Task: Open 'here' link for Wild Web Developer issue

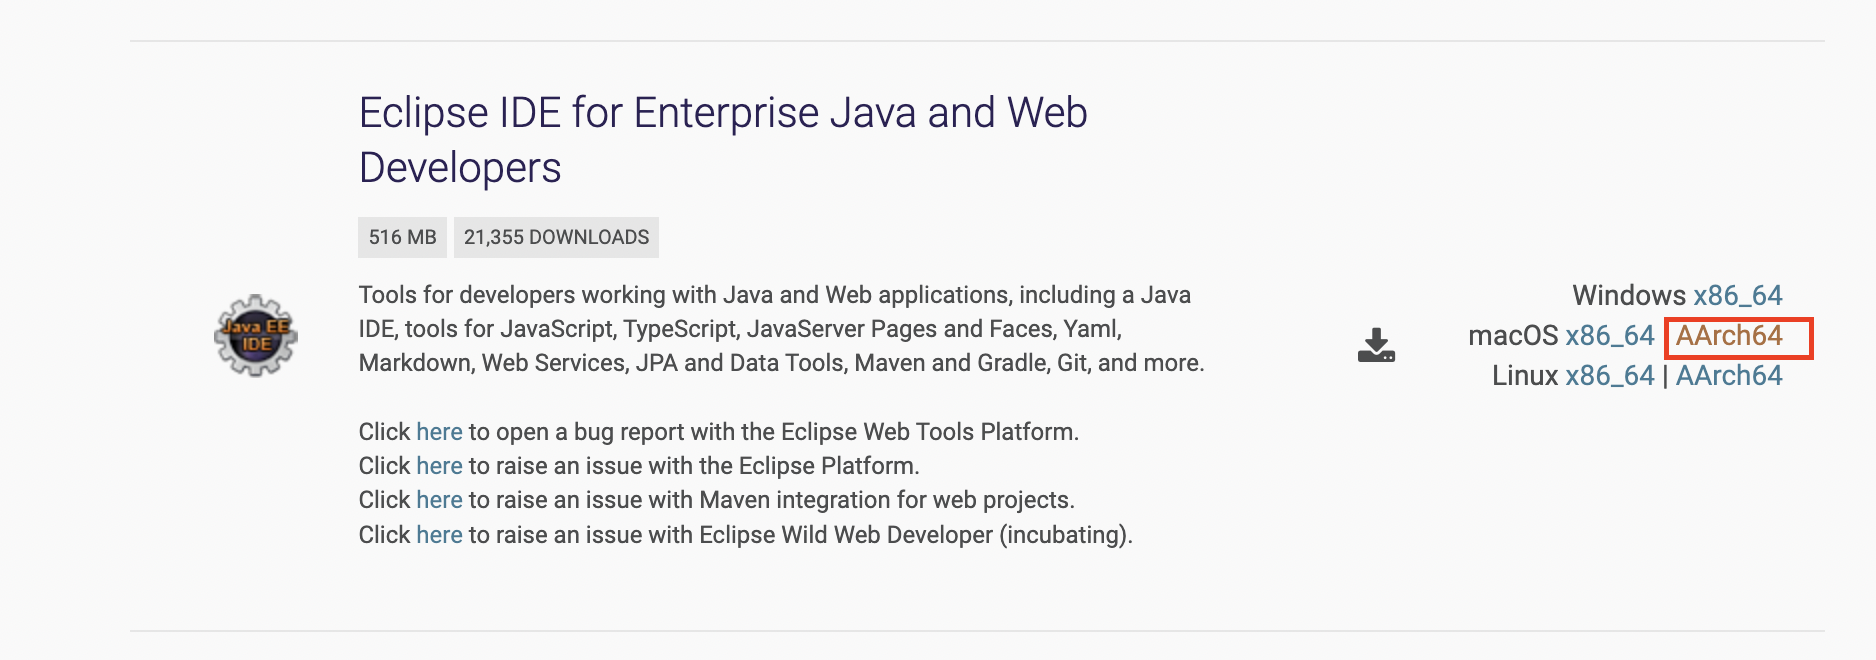Action: (x=439, y=534)
